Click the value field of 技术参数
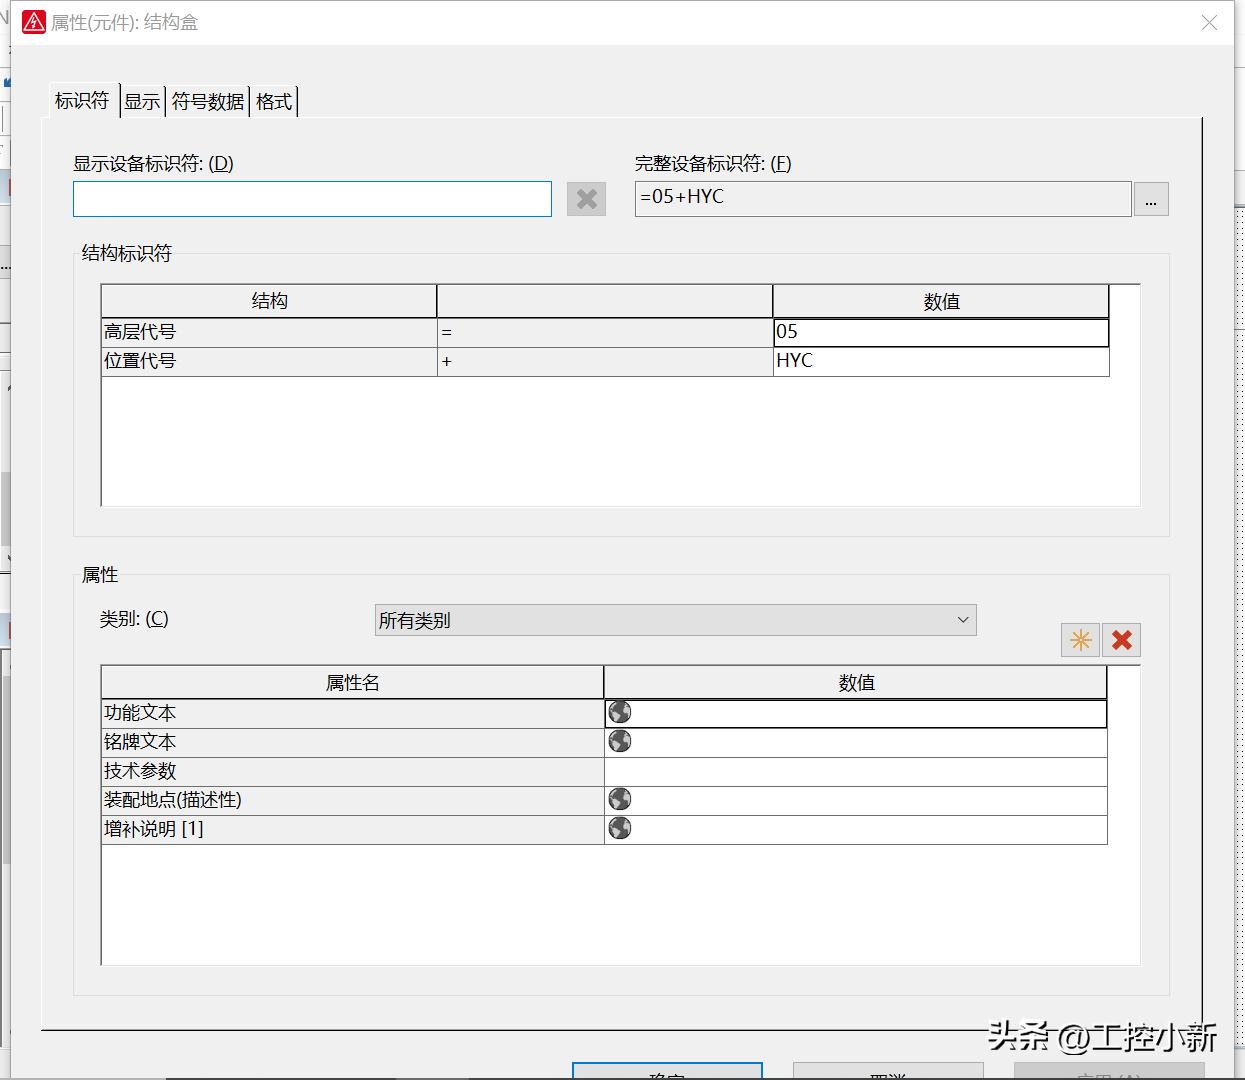Viewport: 1245px width, 1080px height. pyautogui.click(x=855, y=770)
